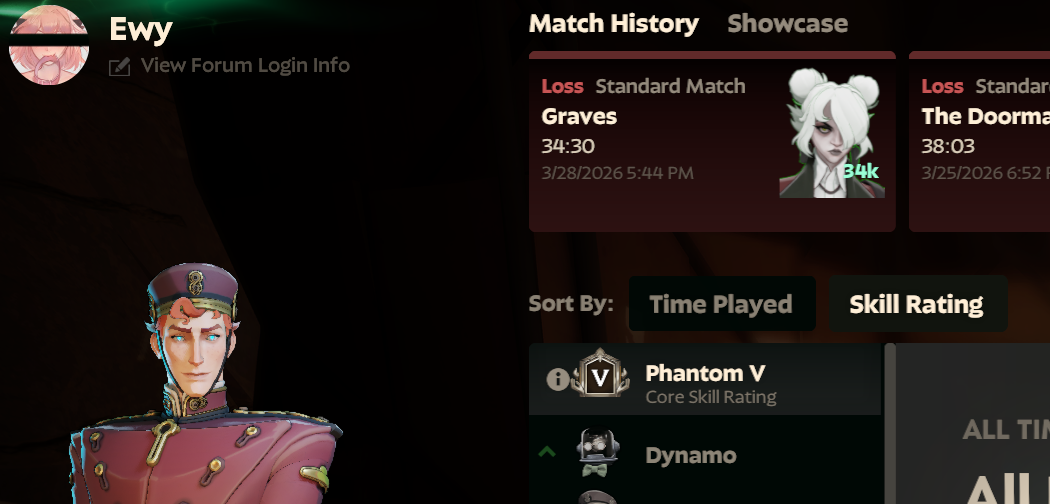Click the partially visible hero icon below Dynamo
Screen dimensions: 1050x504
(x=597, y=497)
